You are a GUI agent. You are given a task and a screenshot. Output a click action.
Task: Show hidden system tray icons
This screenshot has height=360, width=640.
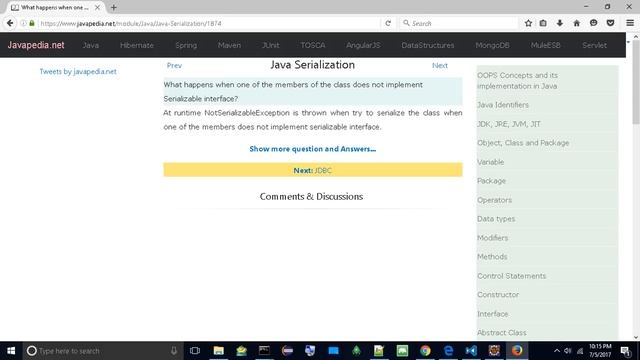pyautogui.click(x=556, y=351)
